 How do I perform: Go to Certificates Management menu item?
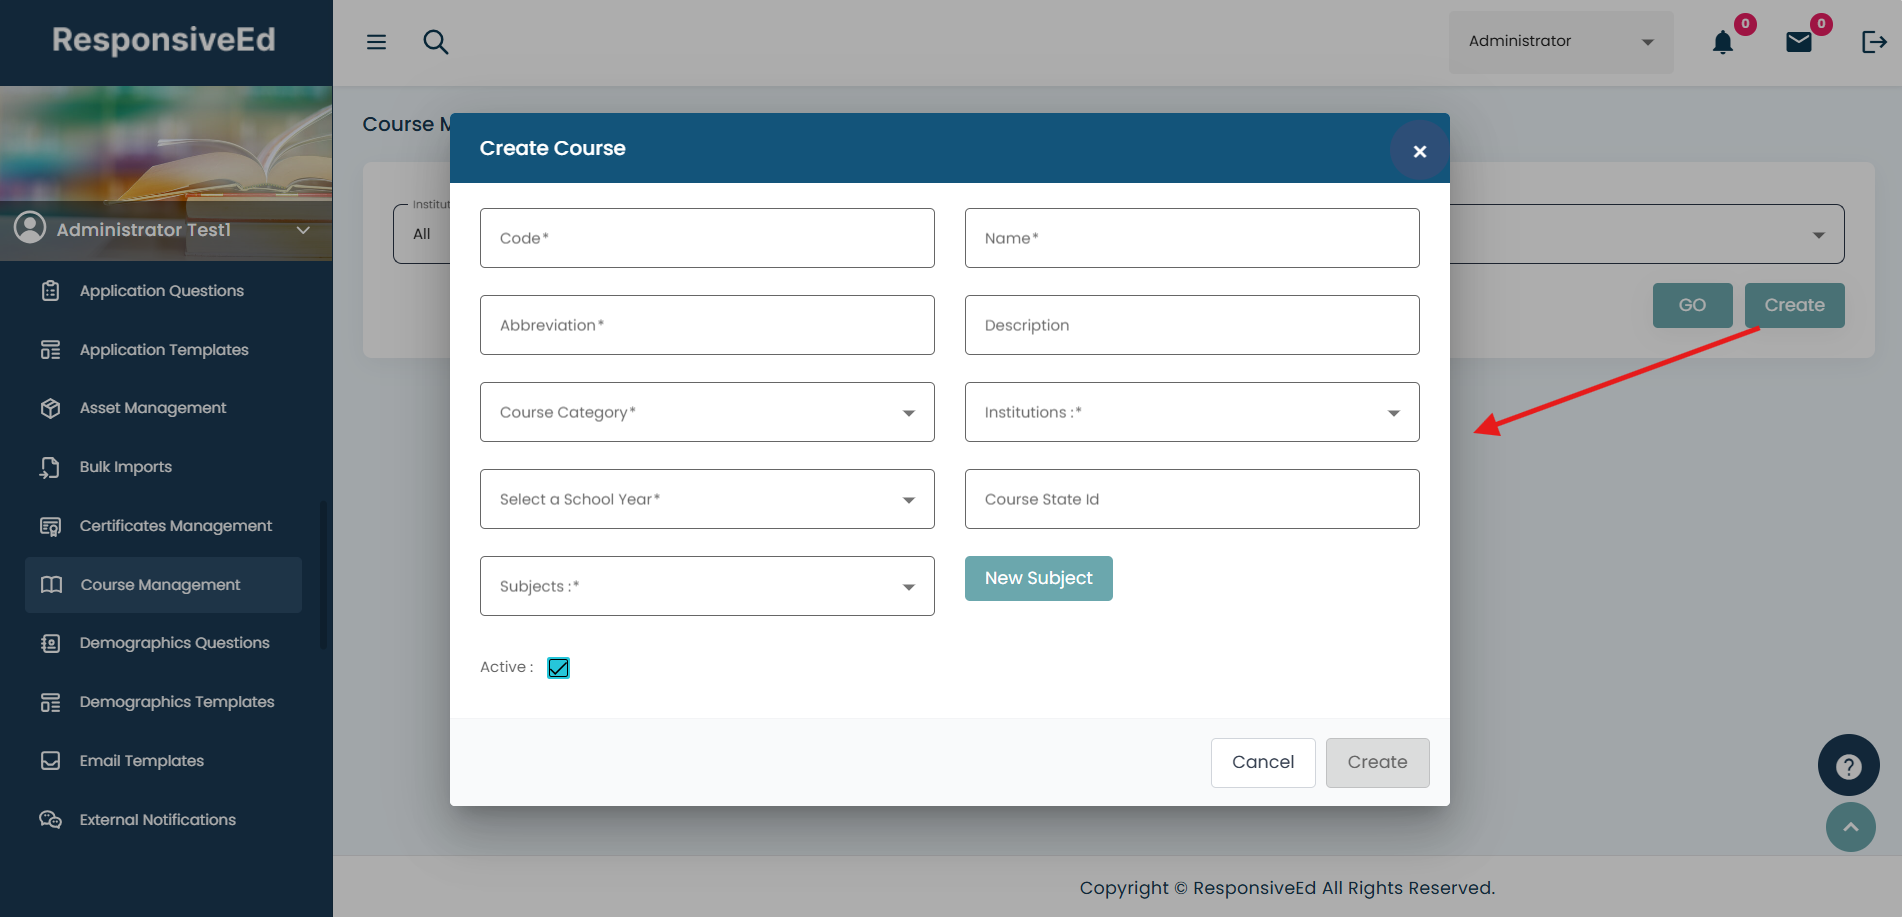click(x=175, y=526)
